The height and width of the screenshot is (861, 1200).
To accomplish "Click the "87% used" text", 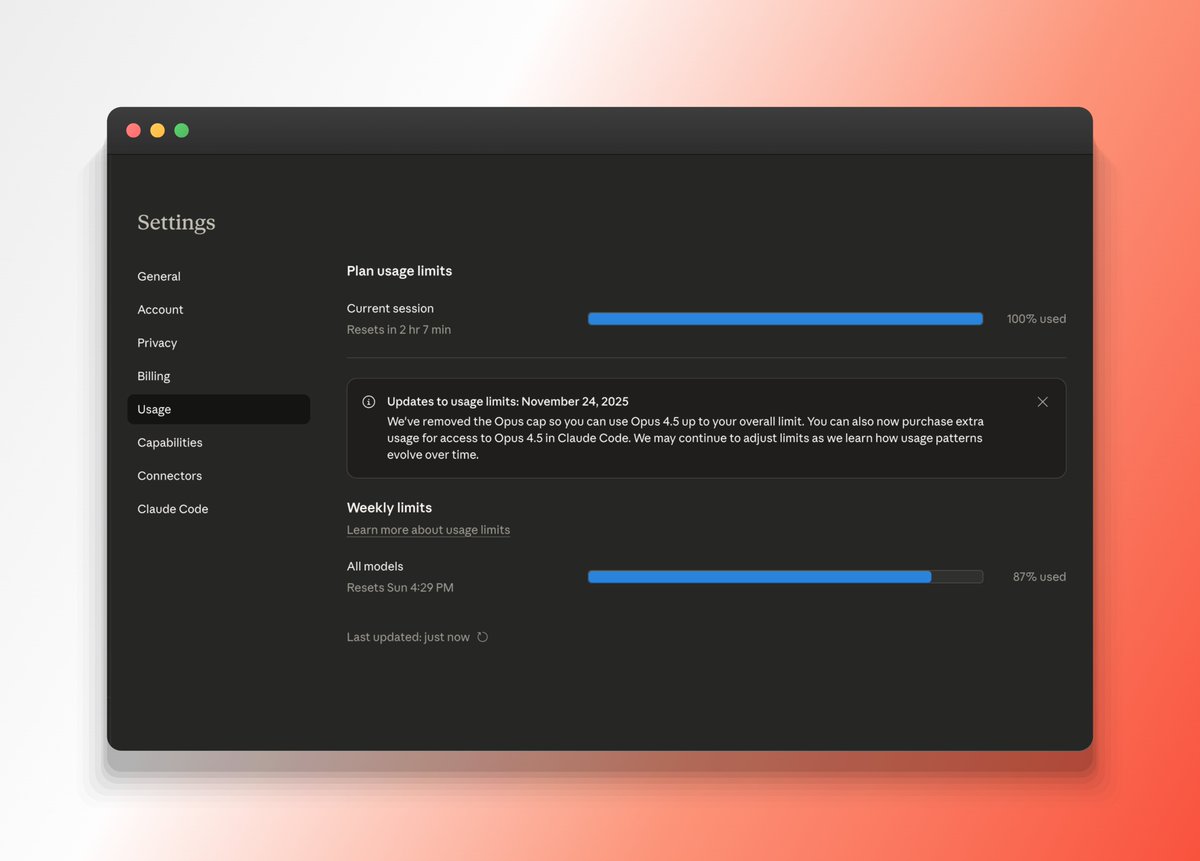I will (1039, 577).
